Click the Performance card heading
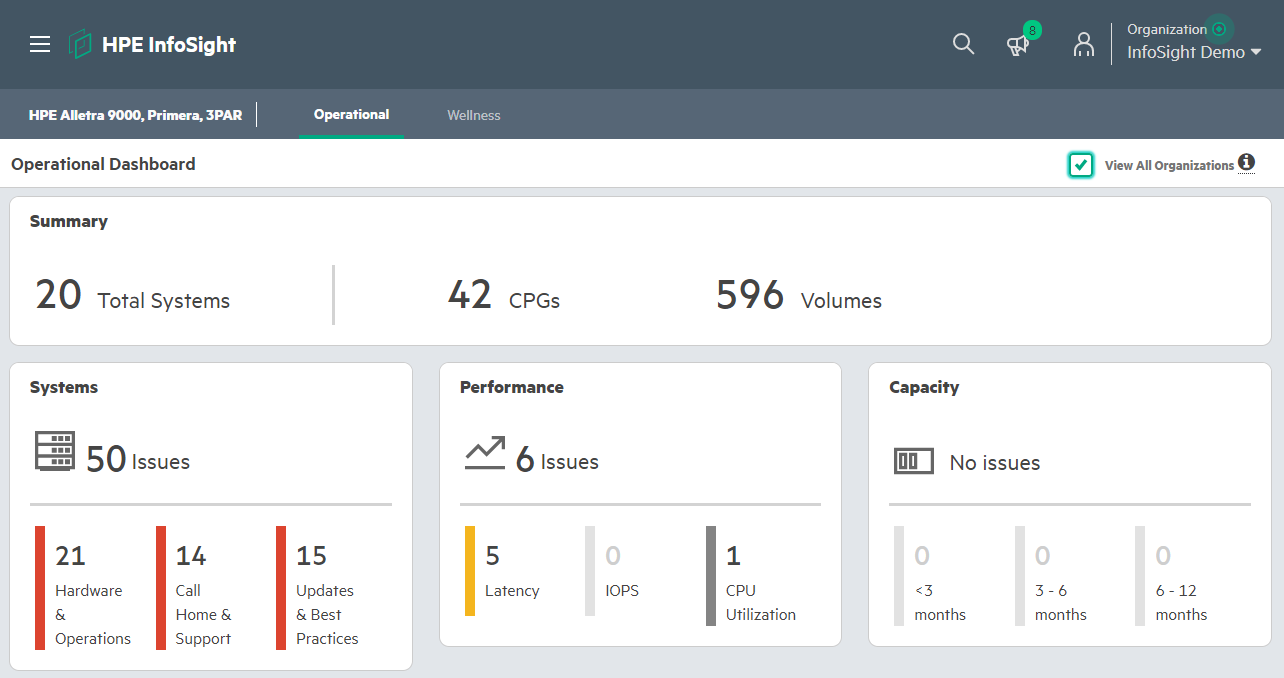 click(512, 387)
